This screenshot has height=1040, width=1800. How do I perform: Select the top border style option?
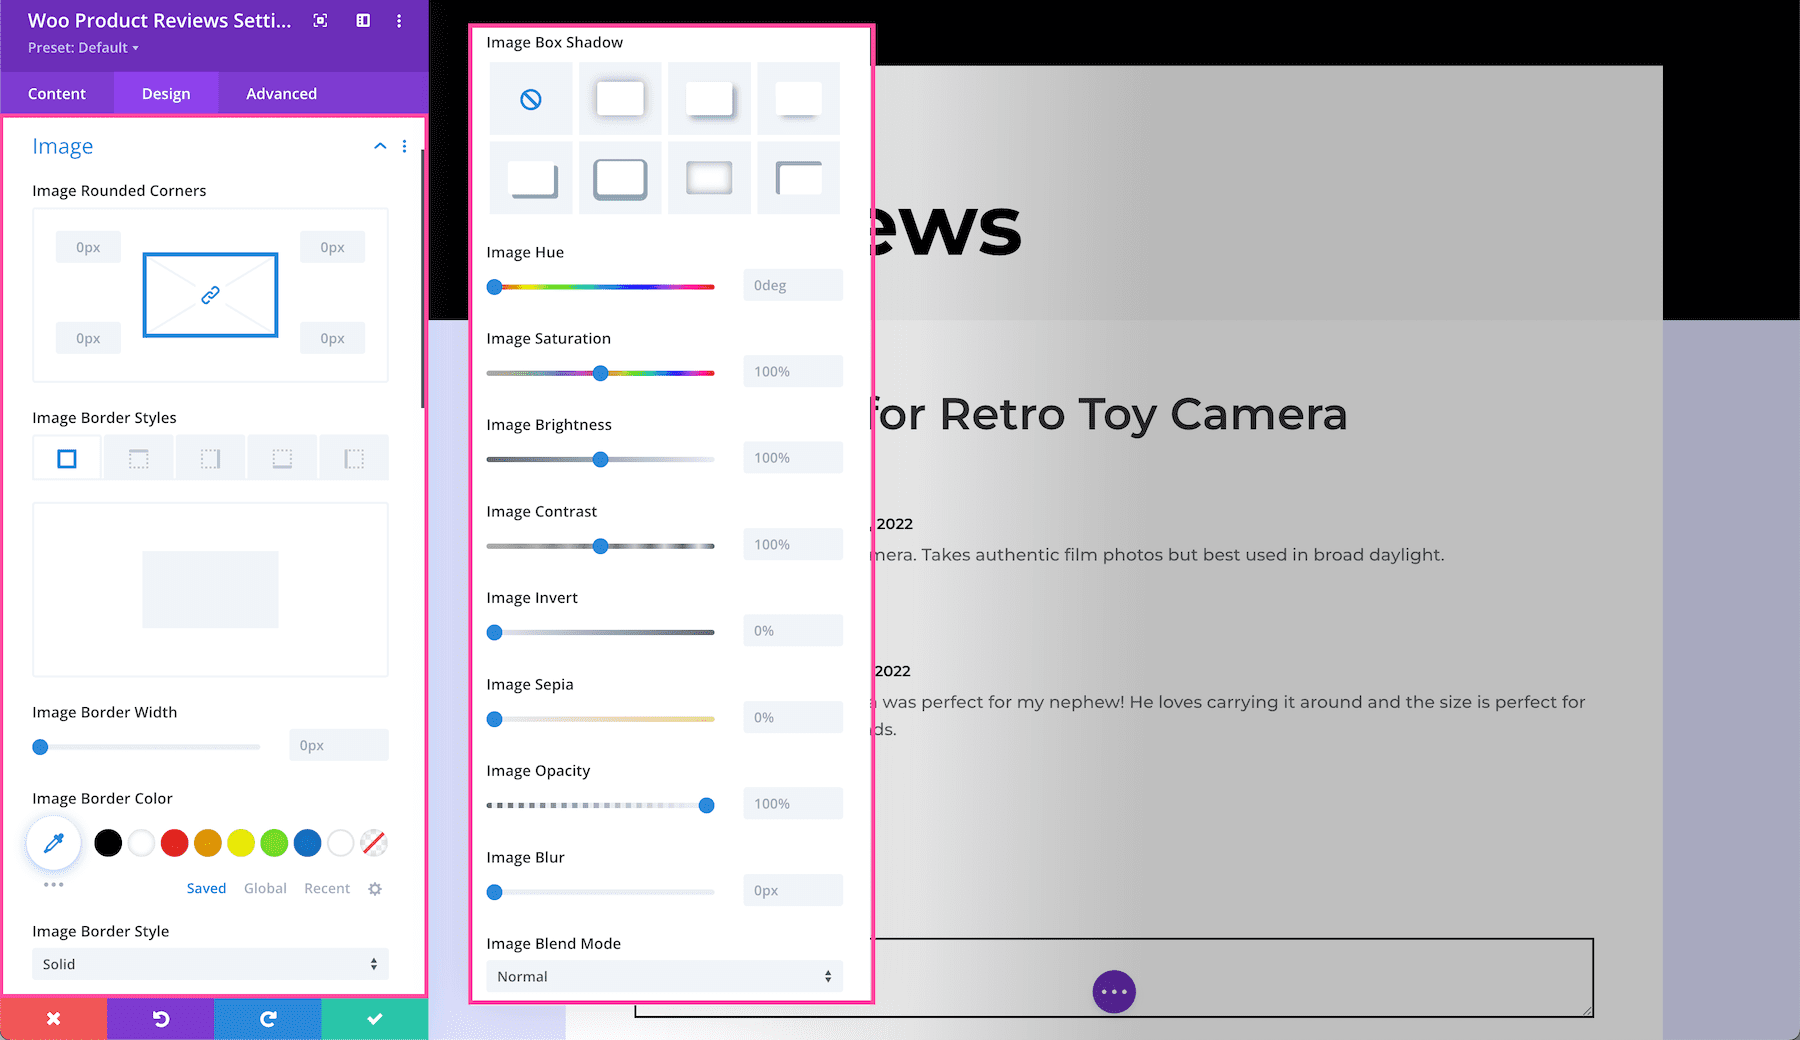tap(139, 459)
